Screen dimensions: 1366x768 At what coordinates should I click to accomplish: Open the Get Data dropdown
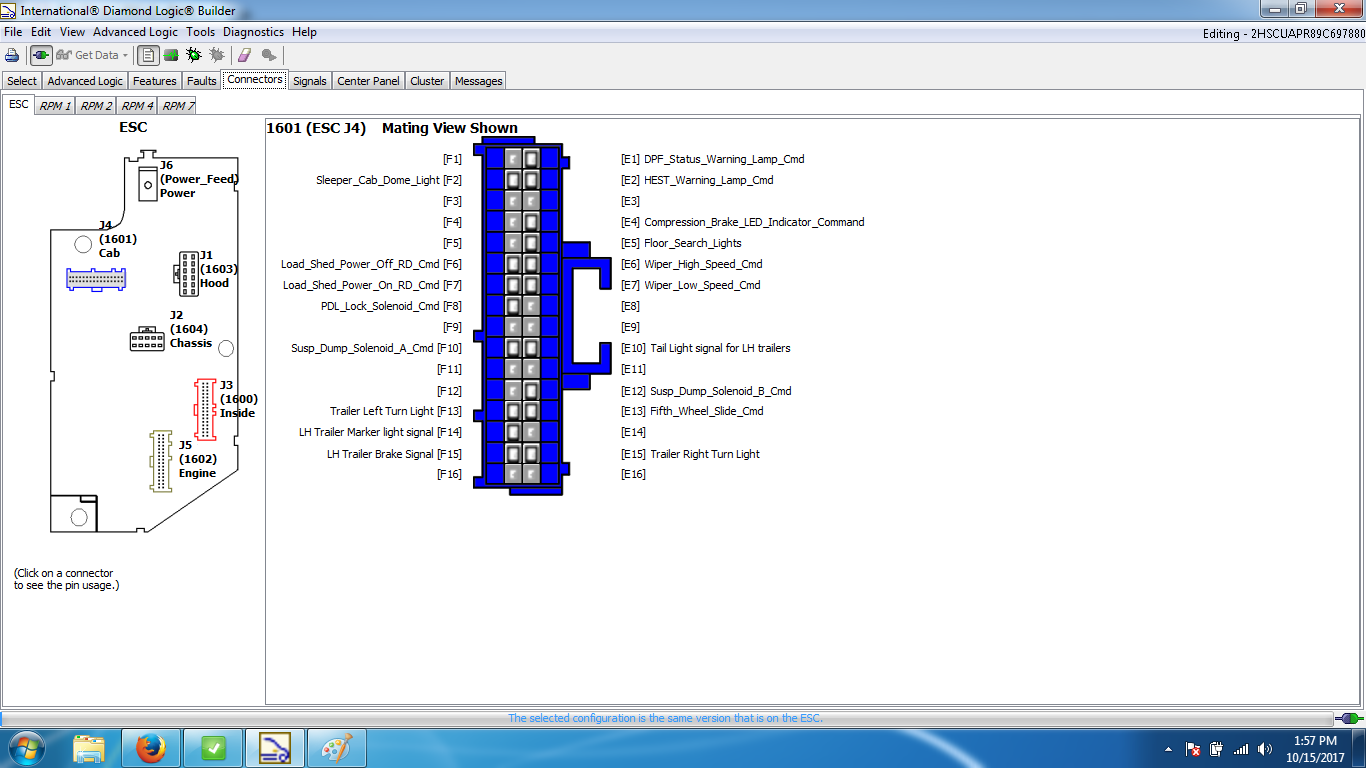coord(92,55)
